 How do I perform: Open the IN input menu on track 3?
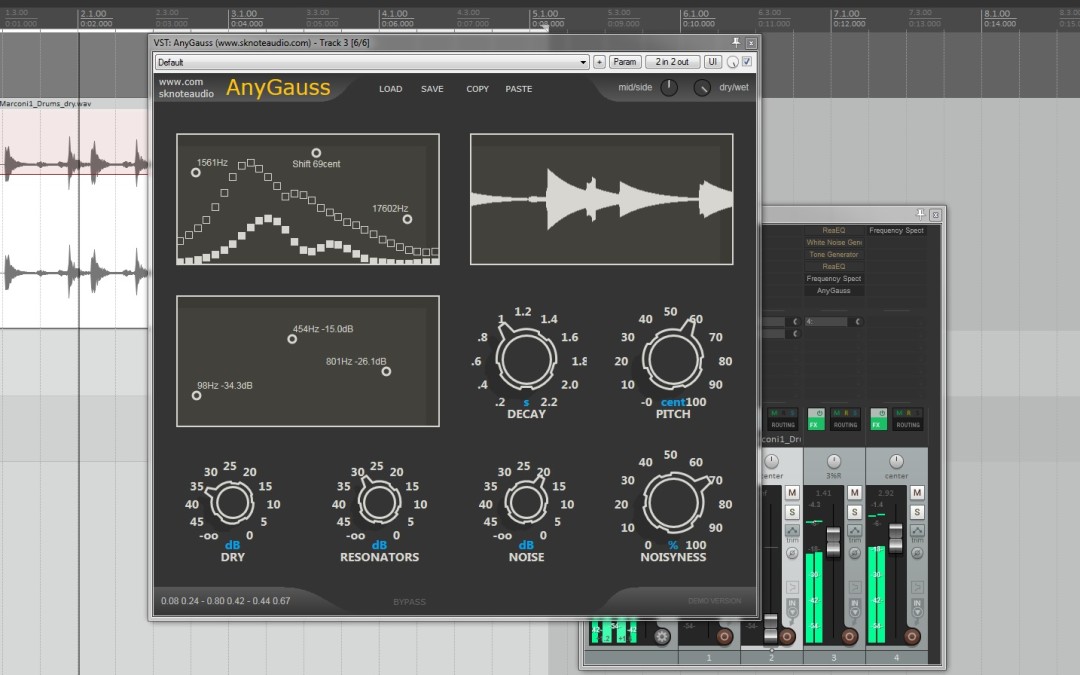pyautogui.click(x=854, y=608)
